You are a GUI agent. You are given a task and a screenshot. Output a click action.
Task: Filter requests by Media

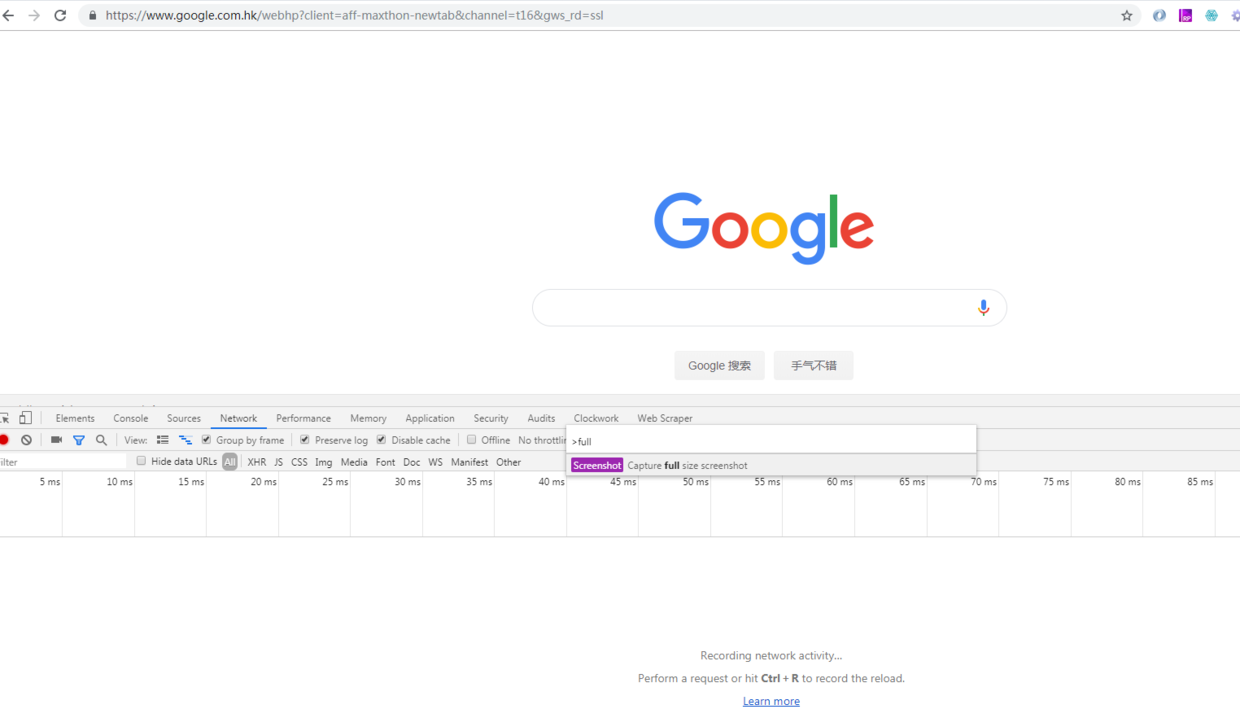(x=354, y=462)
